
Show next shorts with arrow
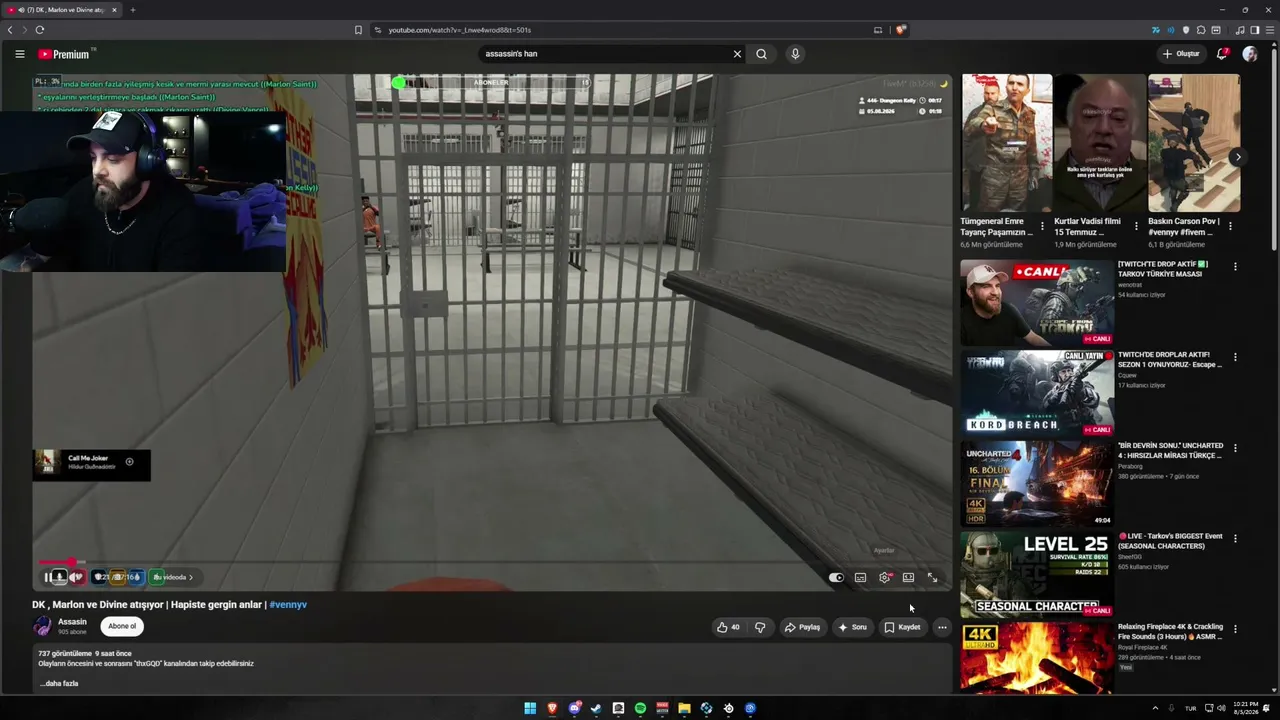click(x=1237, y=157)
